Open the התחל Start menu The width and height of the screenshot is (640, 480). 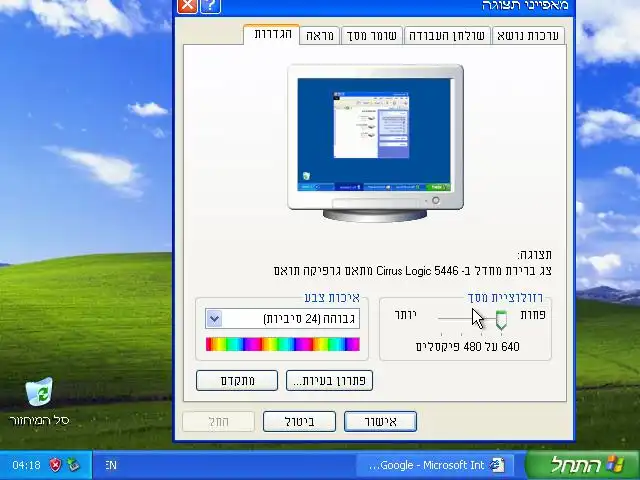pos(583,465)
